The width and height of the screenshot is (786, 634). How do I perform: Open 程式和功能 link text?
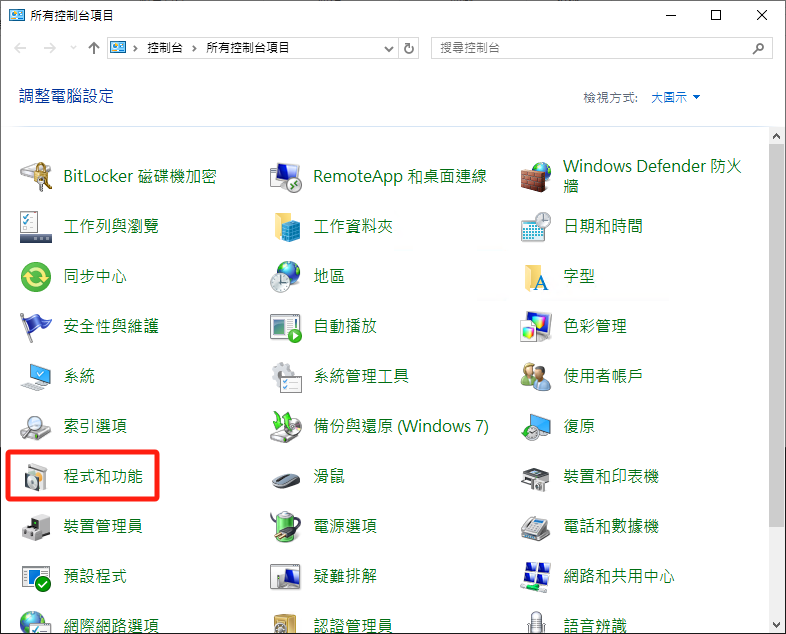click(103, 477)
